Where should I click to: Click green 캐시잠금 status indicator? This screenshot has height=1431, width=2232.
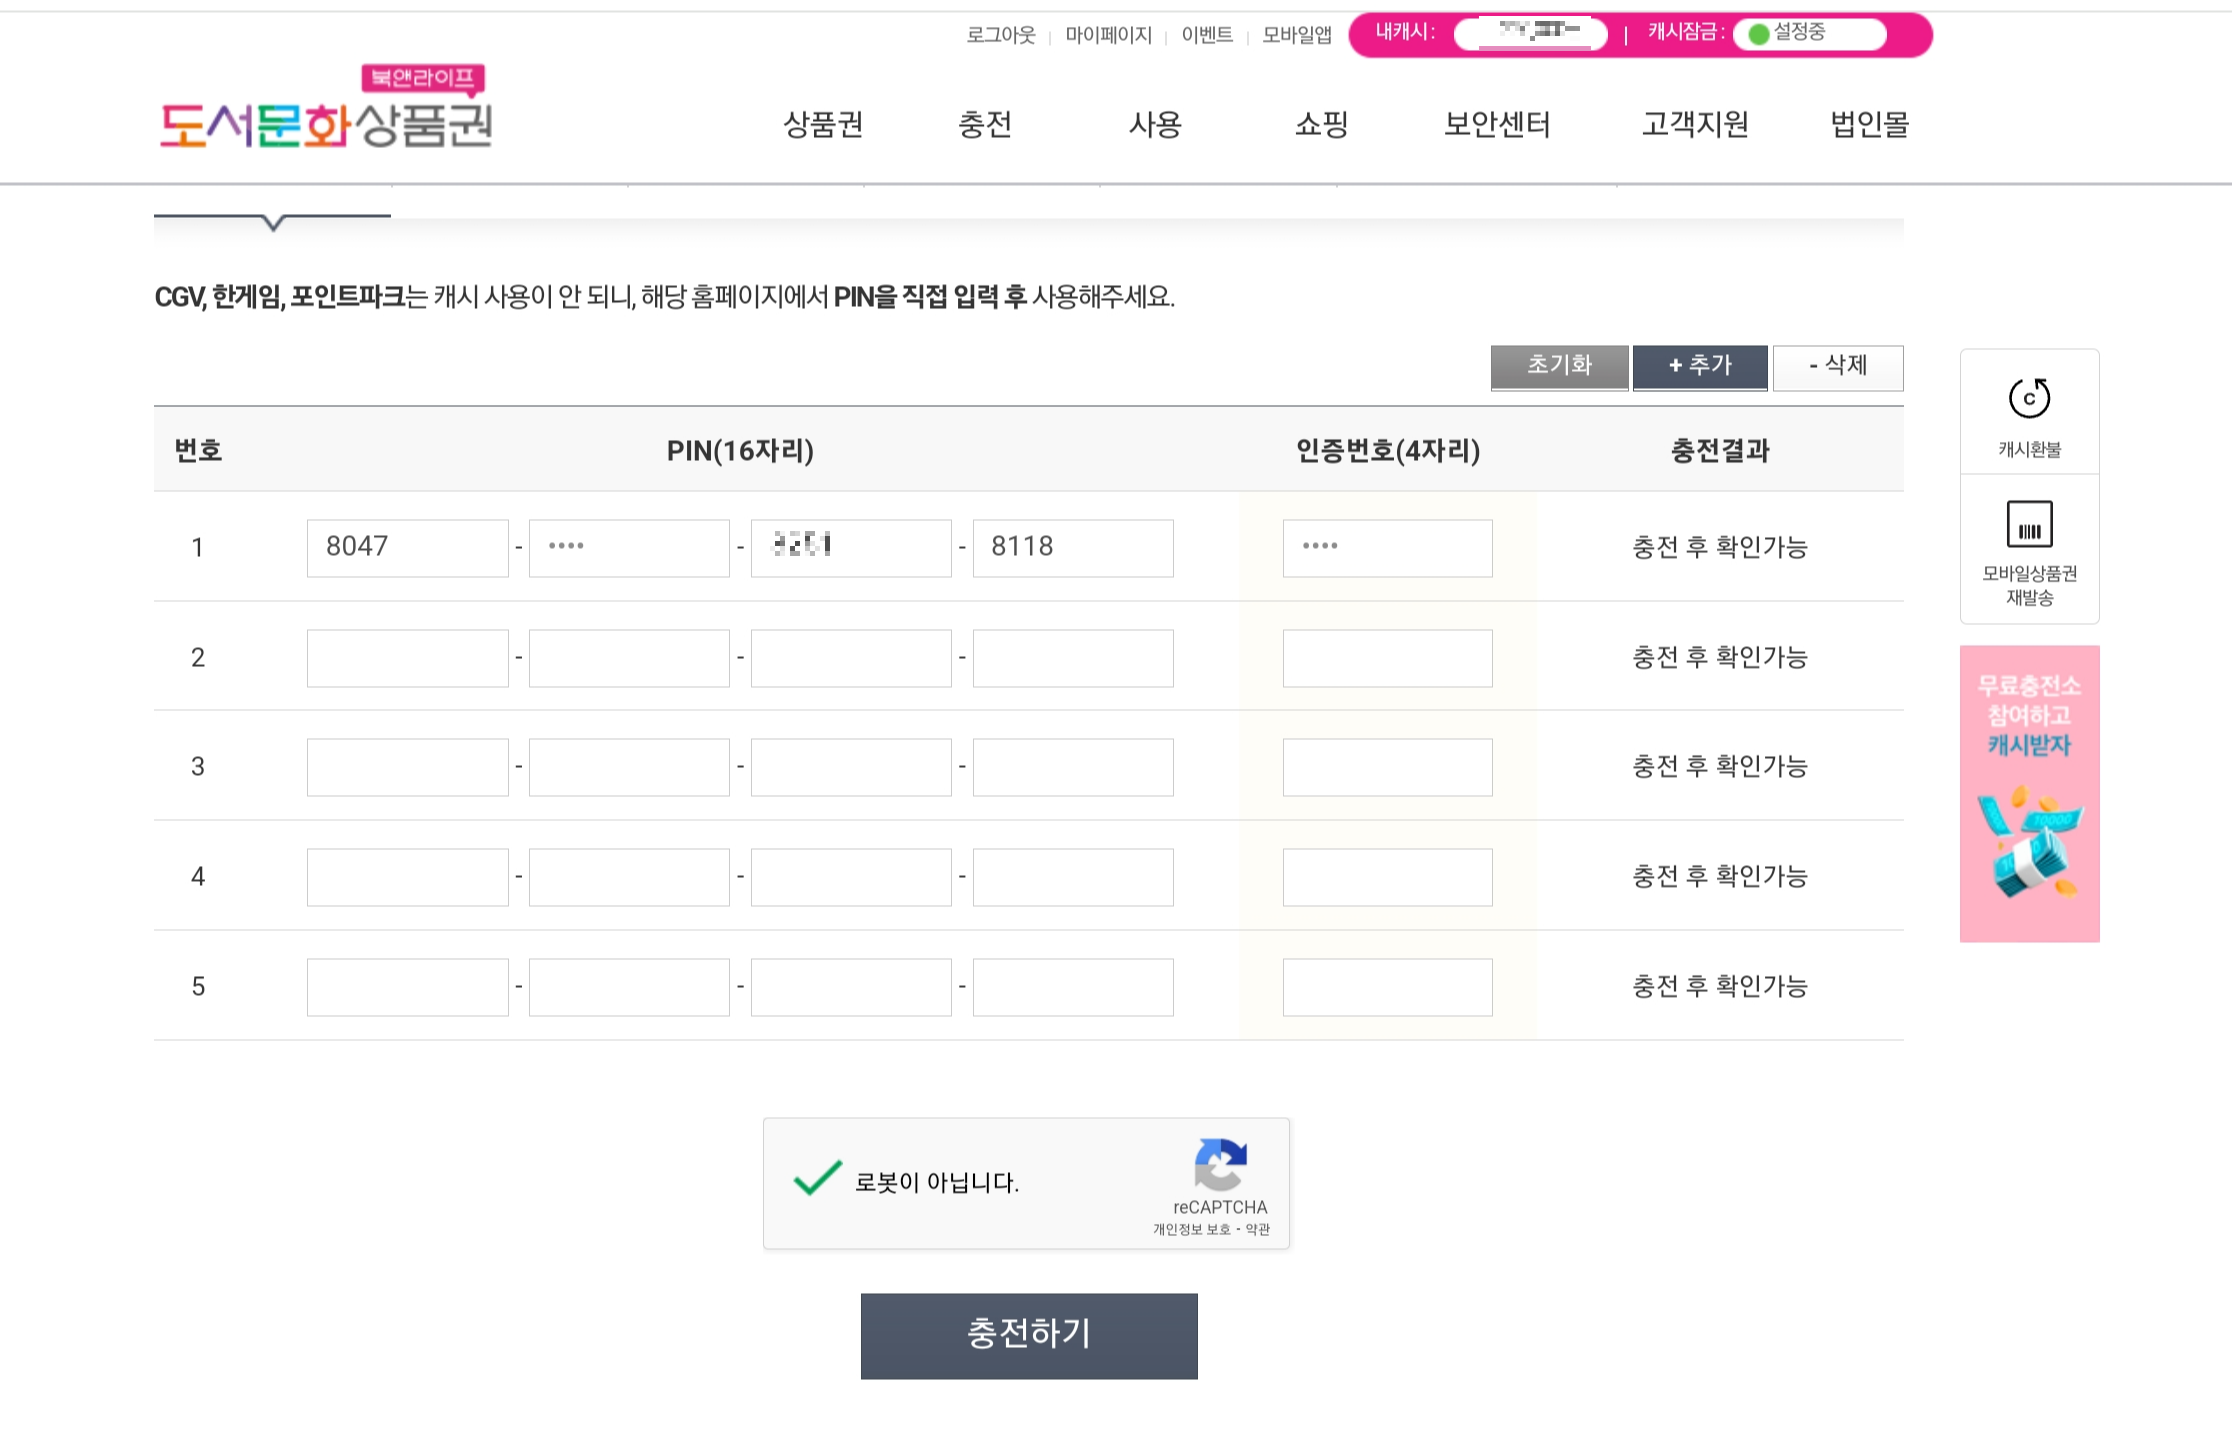coord(1759,35)
